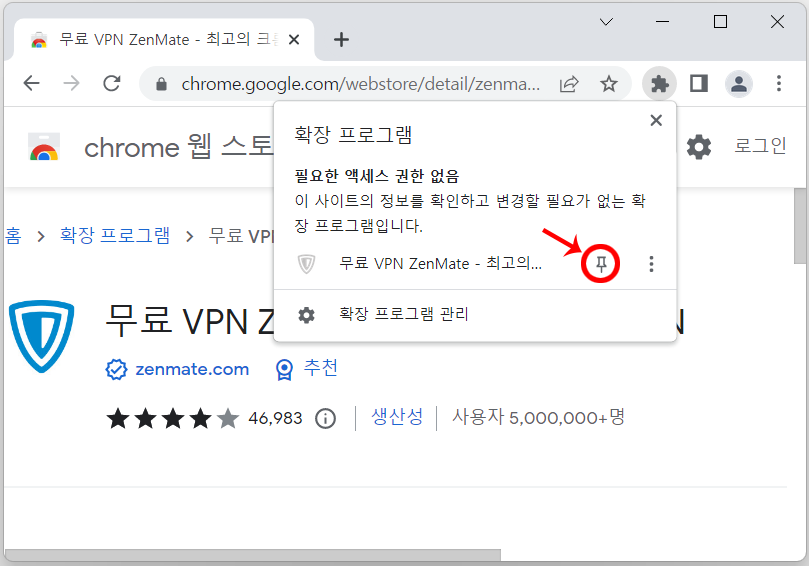Screen dimensions: 809x566
Task: Open a new browser tab
Action: click(x=341, y=40)
